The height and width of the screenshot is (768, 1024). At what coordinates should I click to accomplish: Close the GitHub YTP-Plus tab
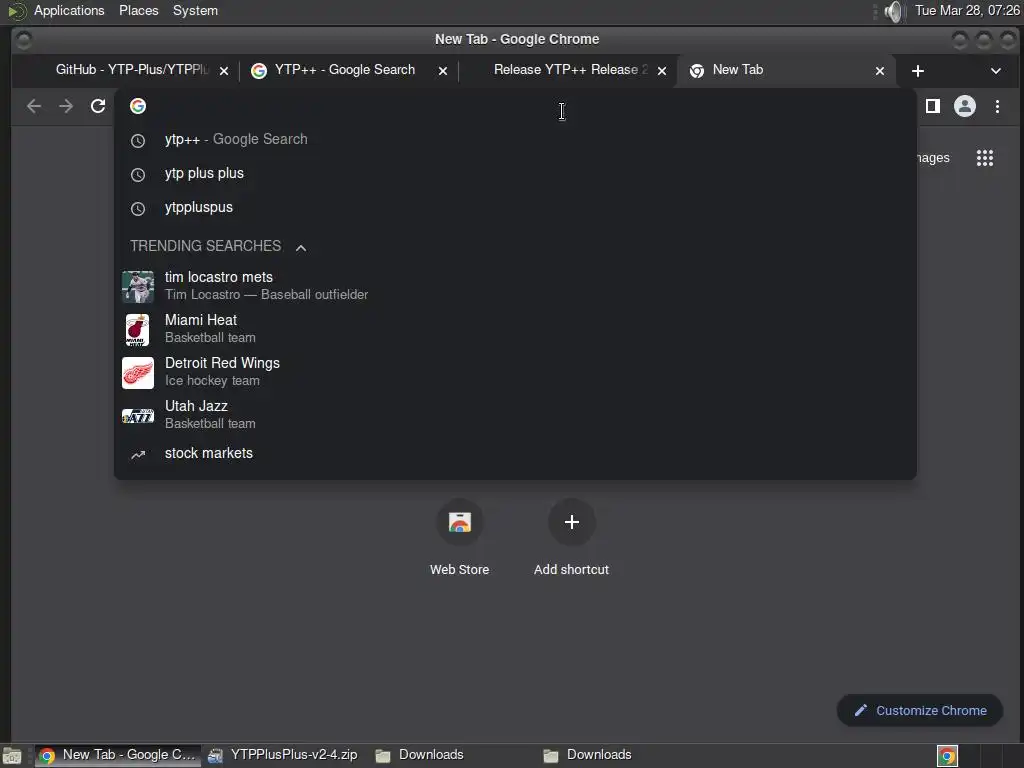[224, 71]
